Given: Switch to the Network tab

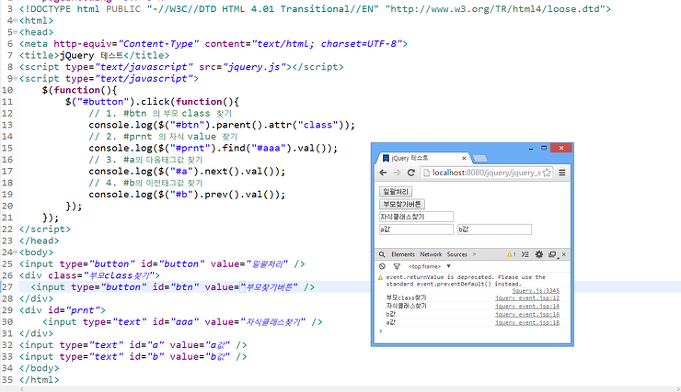Looking at the screenshot, I should tap(431, 254).
